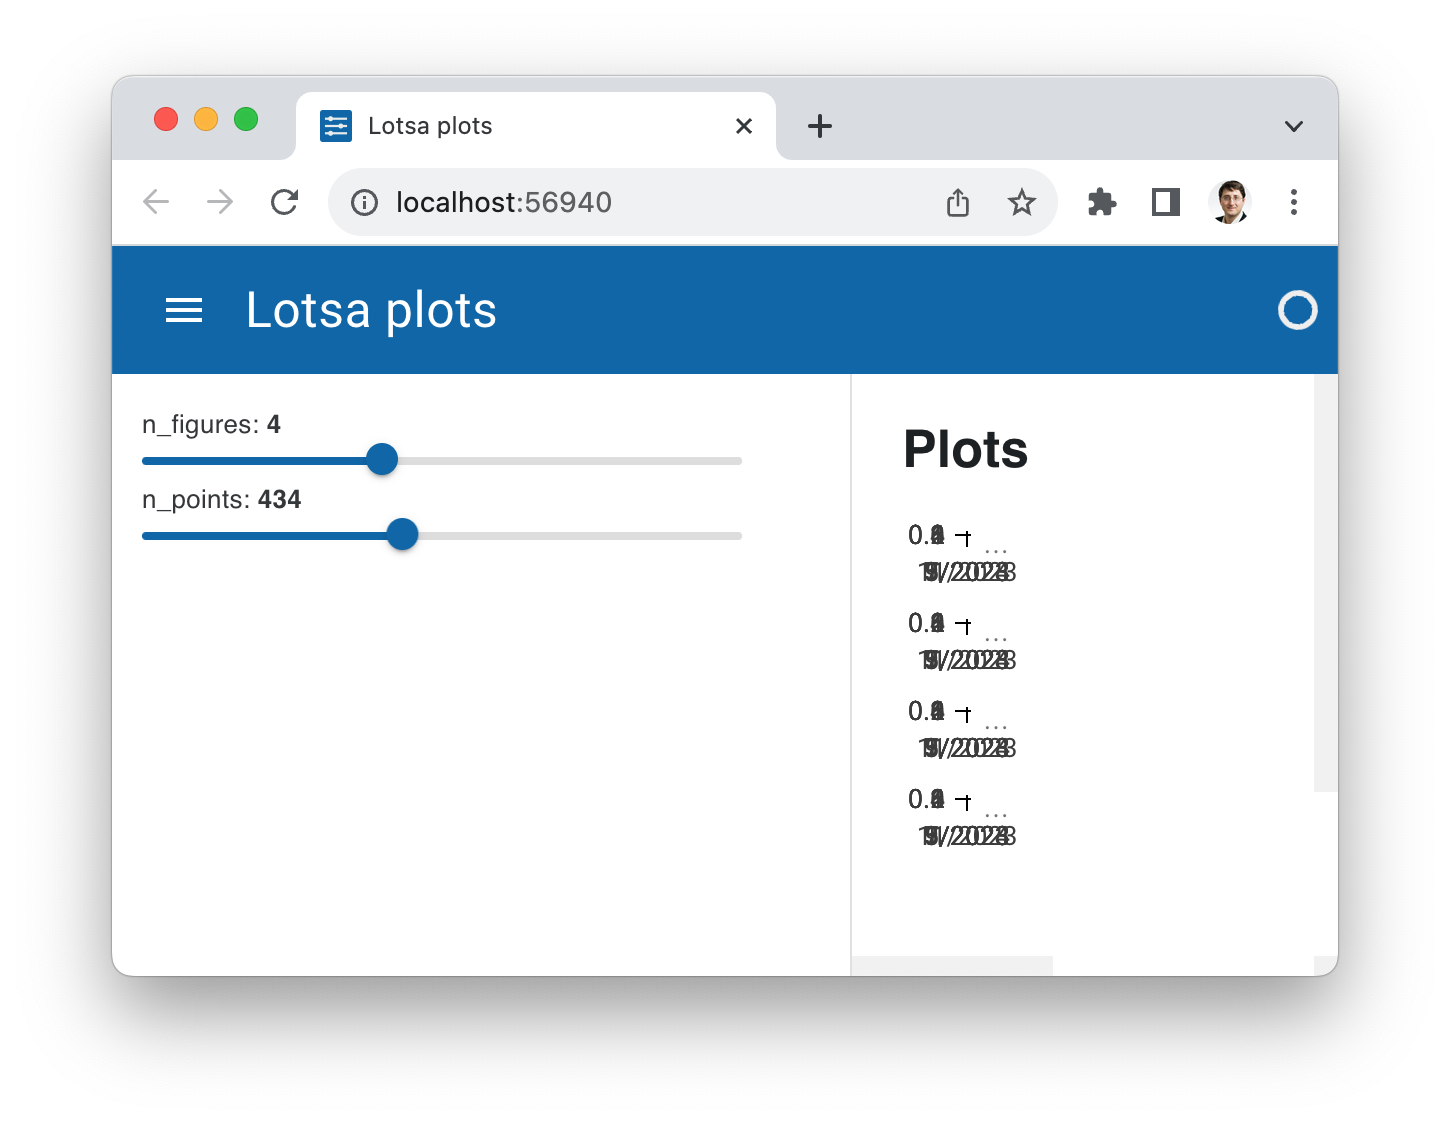Open the Extensions puzzle icon
Viewport: 1450px width, 1124px height.
tap(1102, 202)
